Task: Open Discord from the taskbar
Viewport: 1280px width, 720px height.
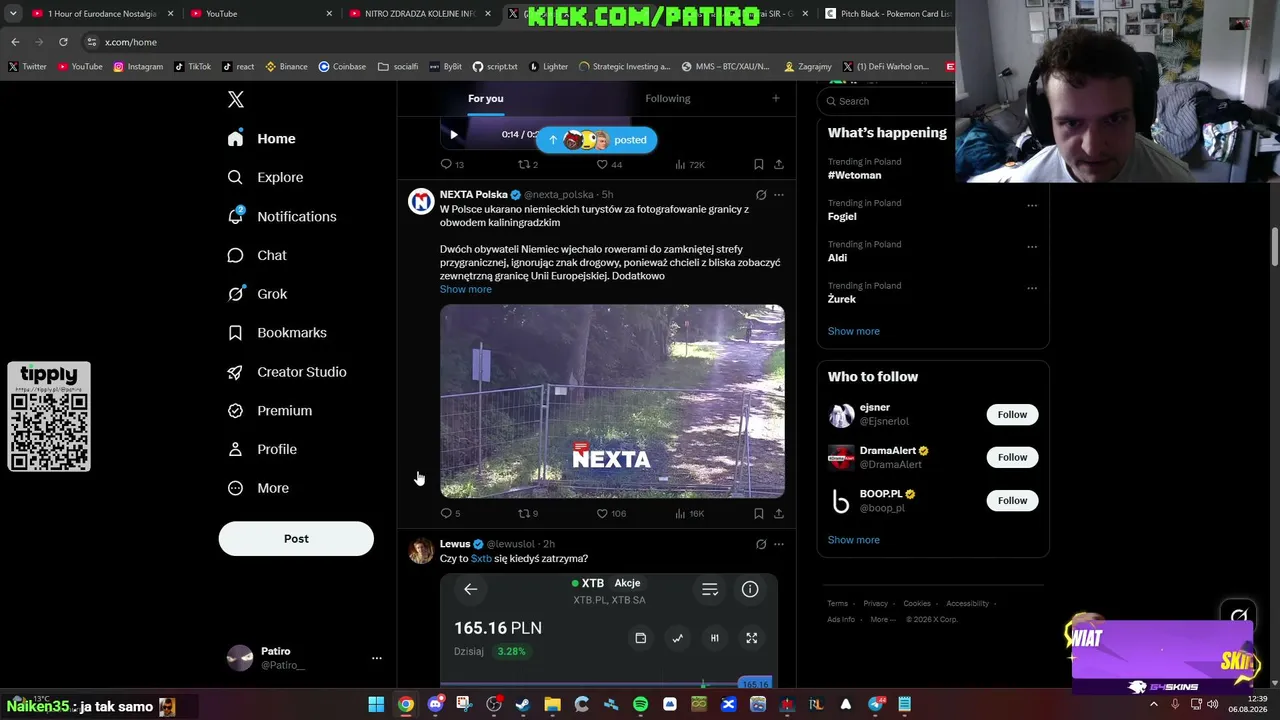Action: (435, 705)
